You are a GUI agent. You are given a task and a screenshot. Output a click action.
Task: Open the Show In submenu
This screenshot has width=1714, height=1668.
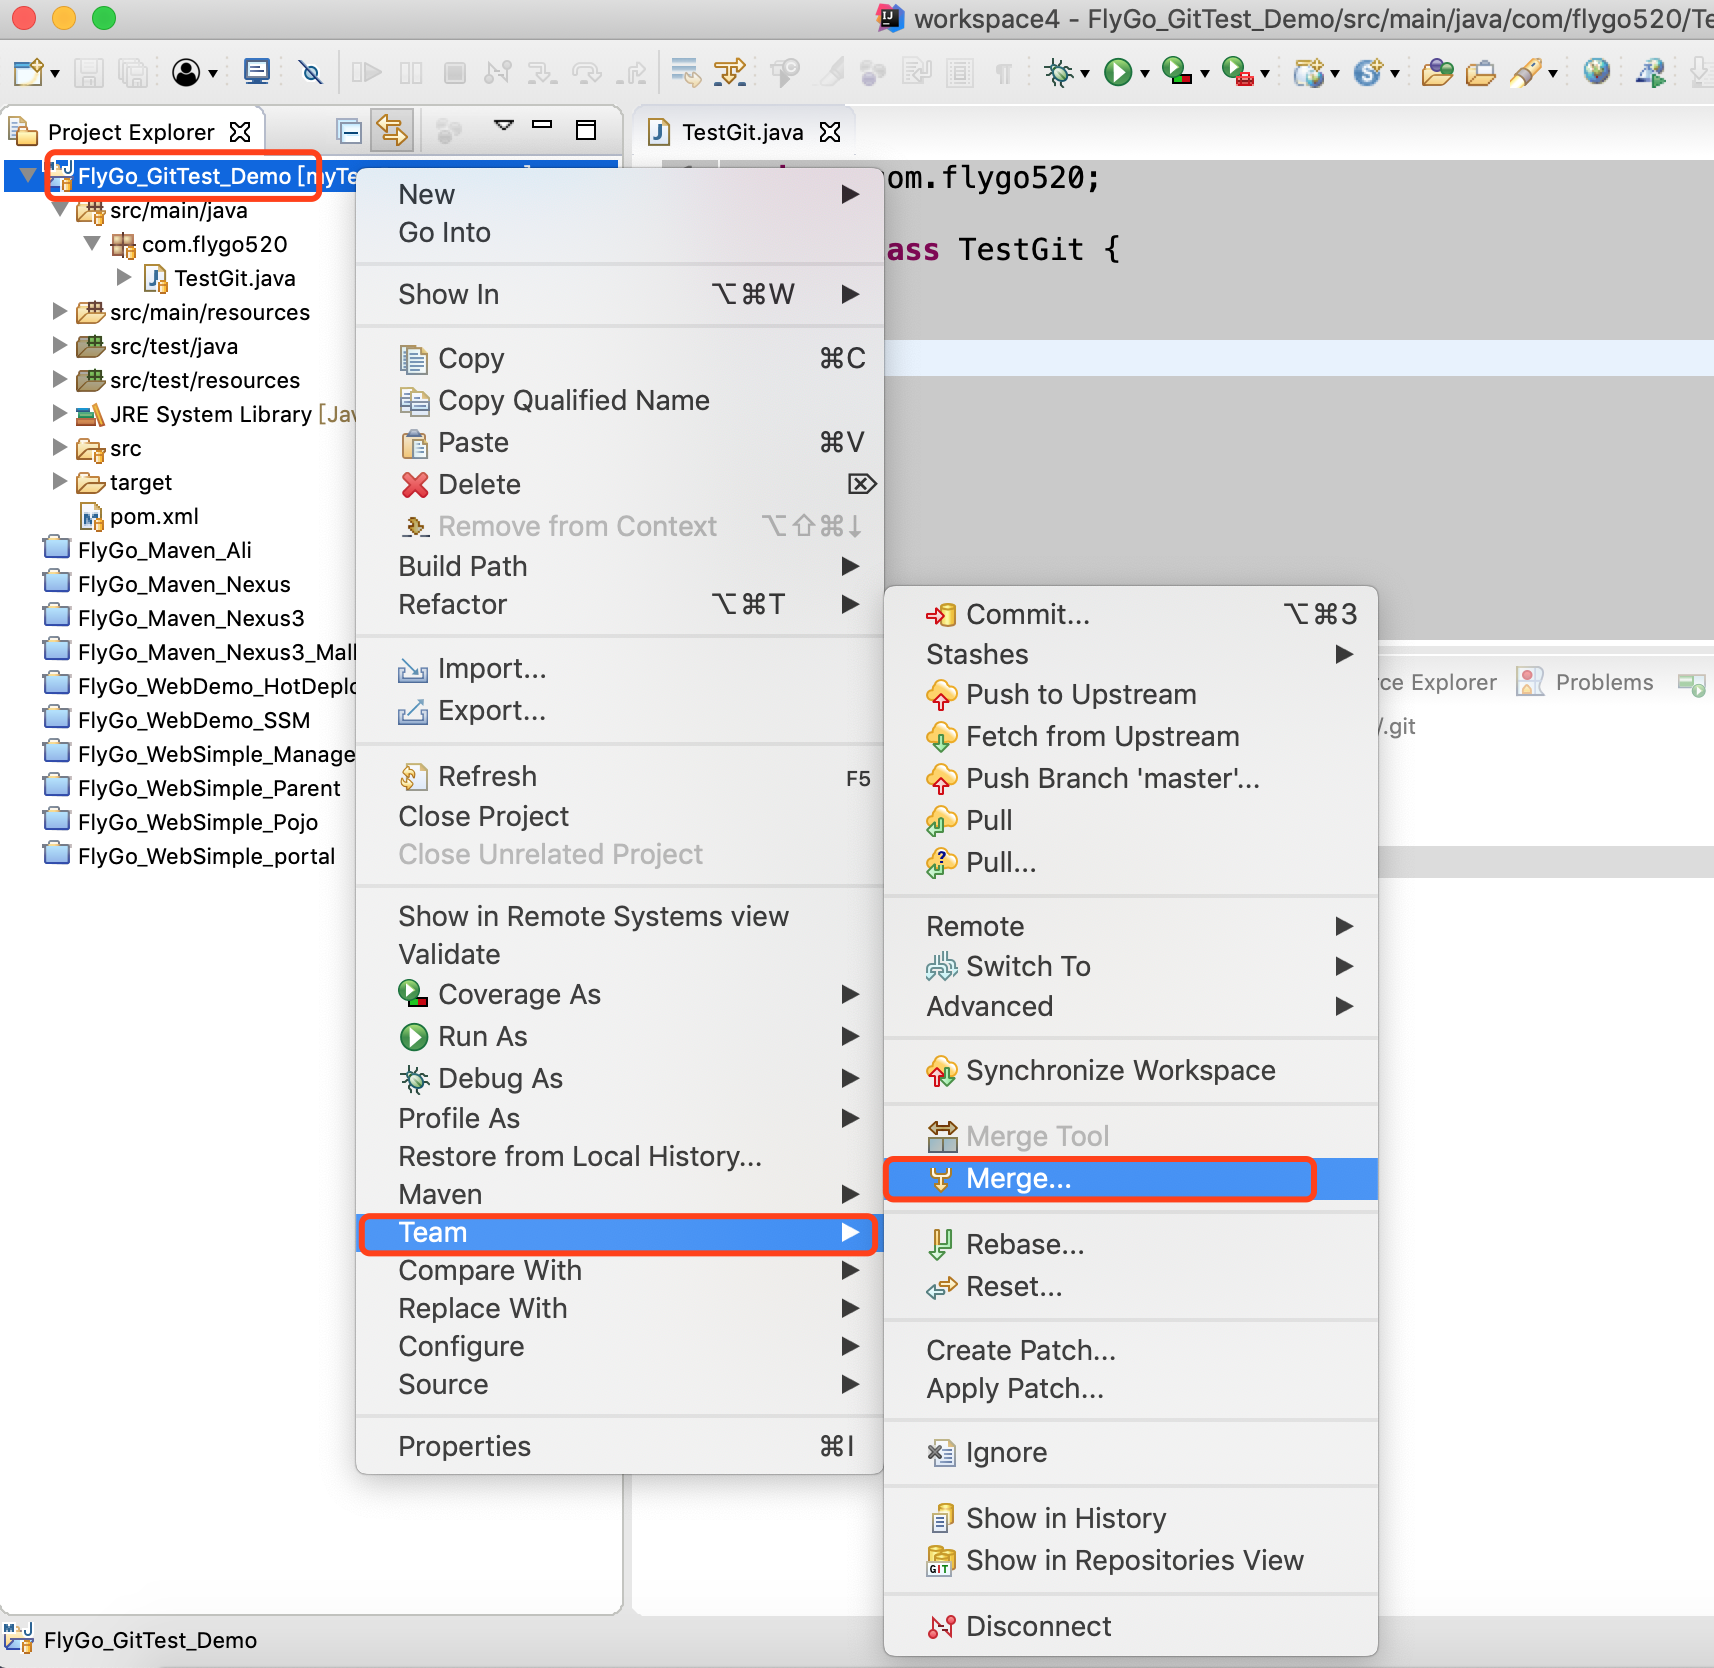tap(619, 294)
